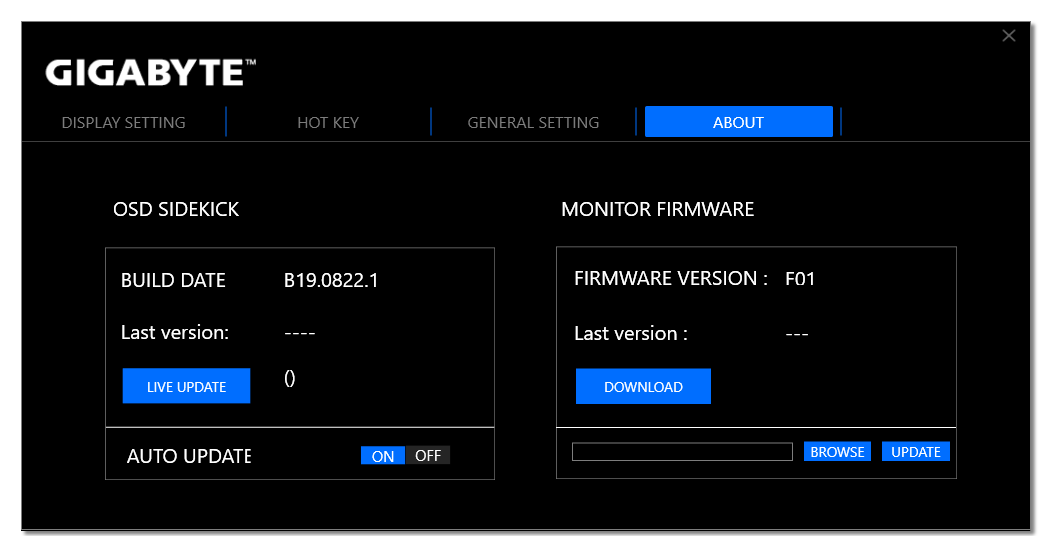Click the OSD Sidekick section heading

tap(176, 209)
